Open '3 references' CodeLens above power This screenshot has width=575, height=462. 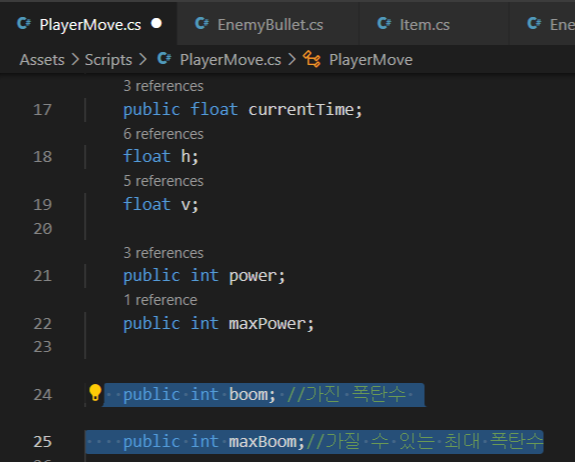click(x=164, y=253)
